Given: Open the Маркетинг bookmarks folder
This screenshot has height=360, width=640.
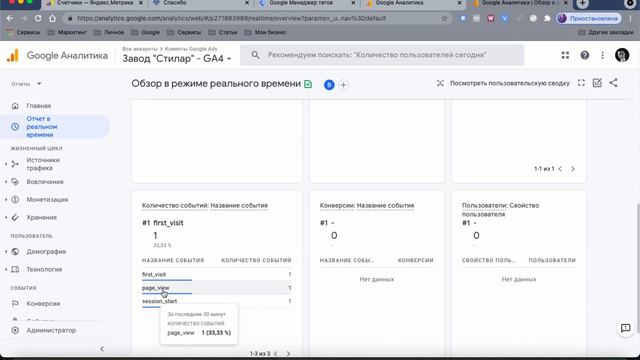Looking at the screenshot, I should pos(67,32).
